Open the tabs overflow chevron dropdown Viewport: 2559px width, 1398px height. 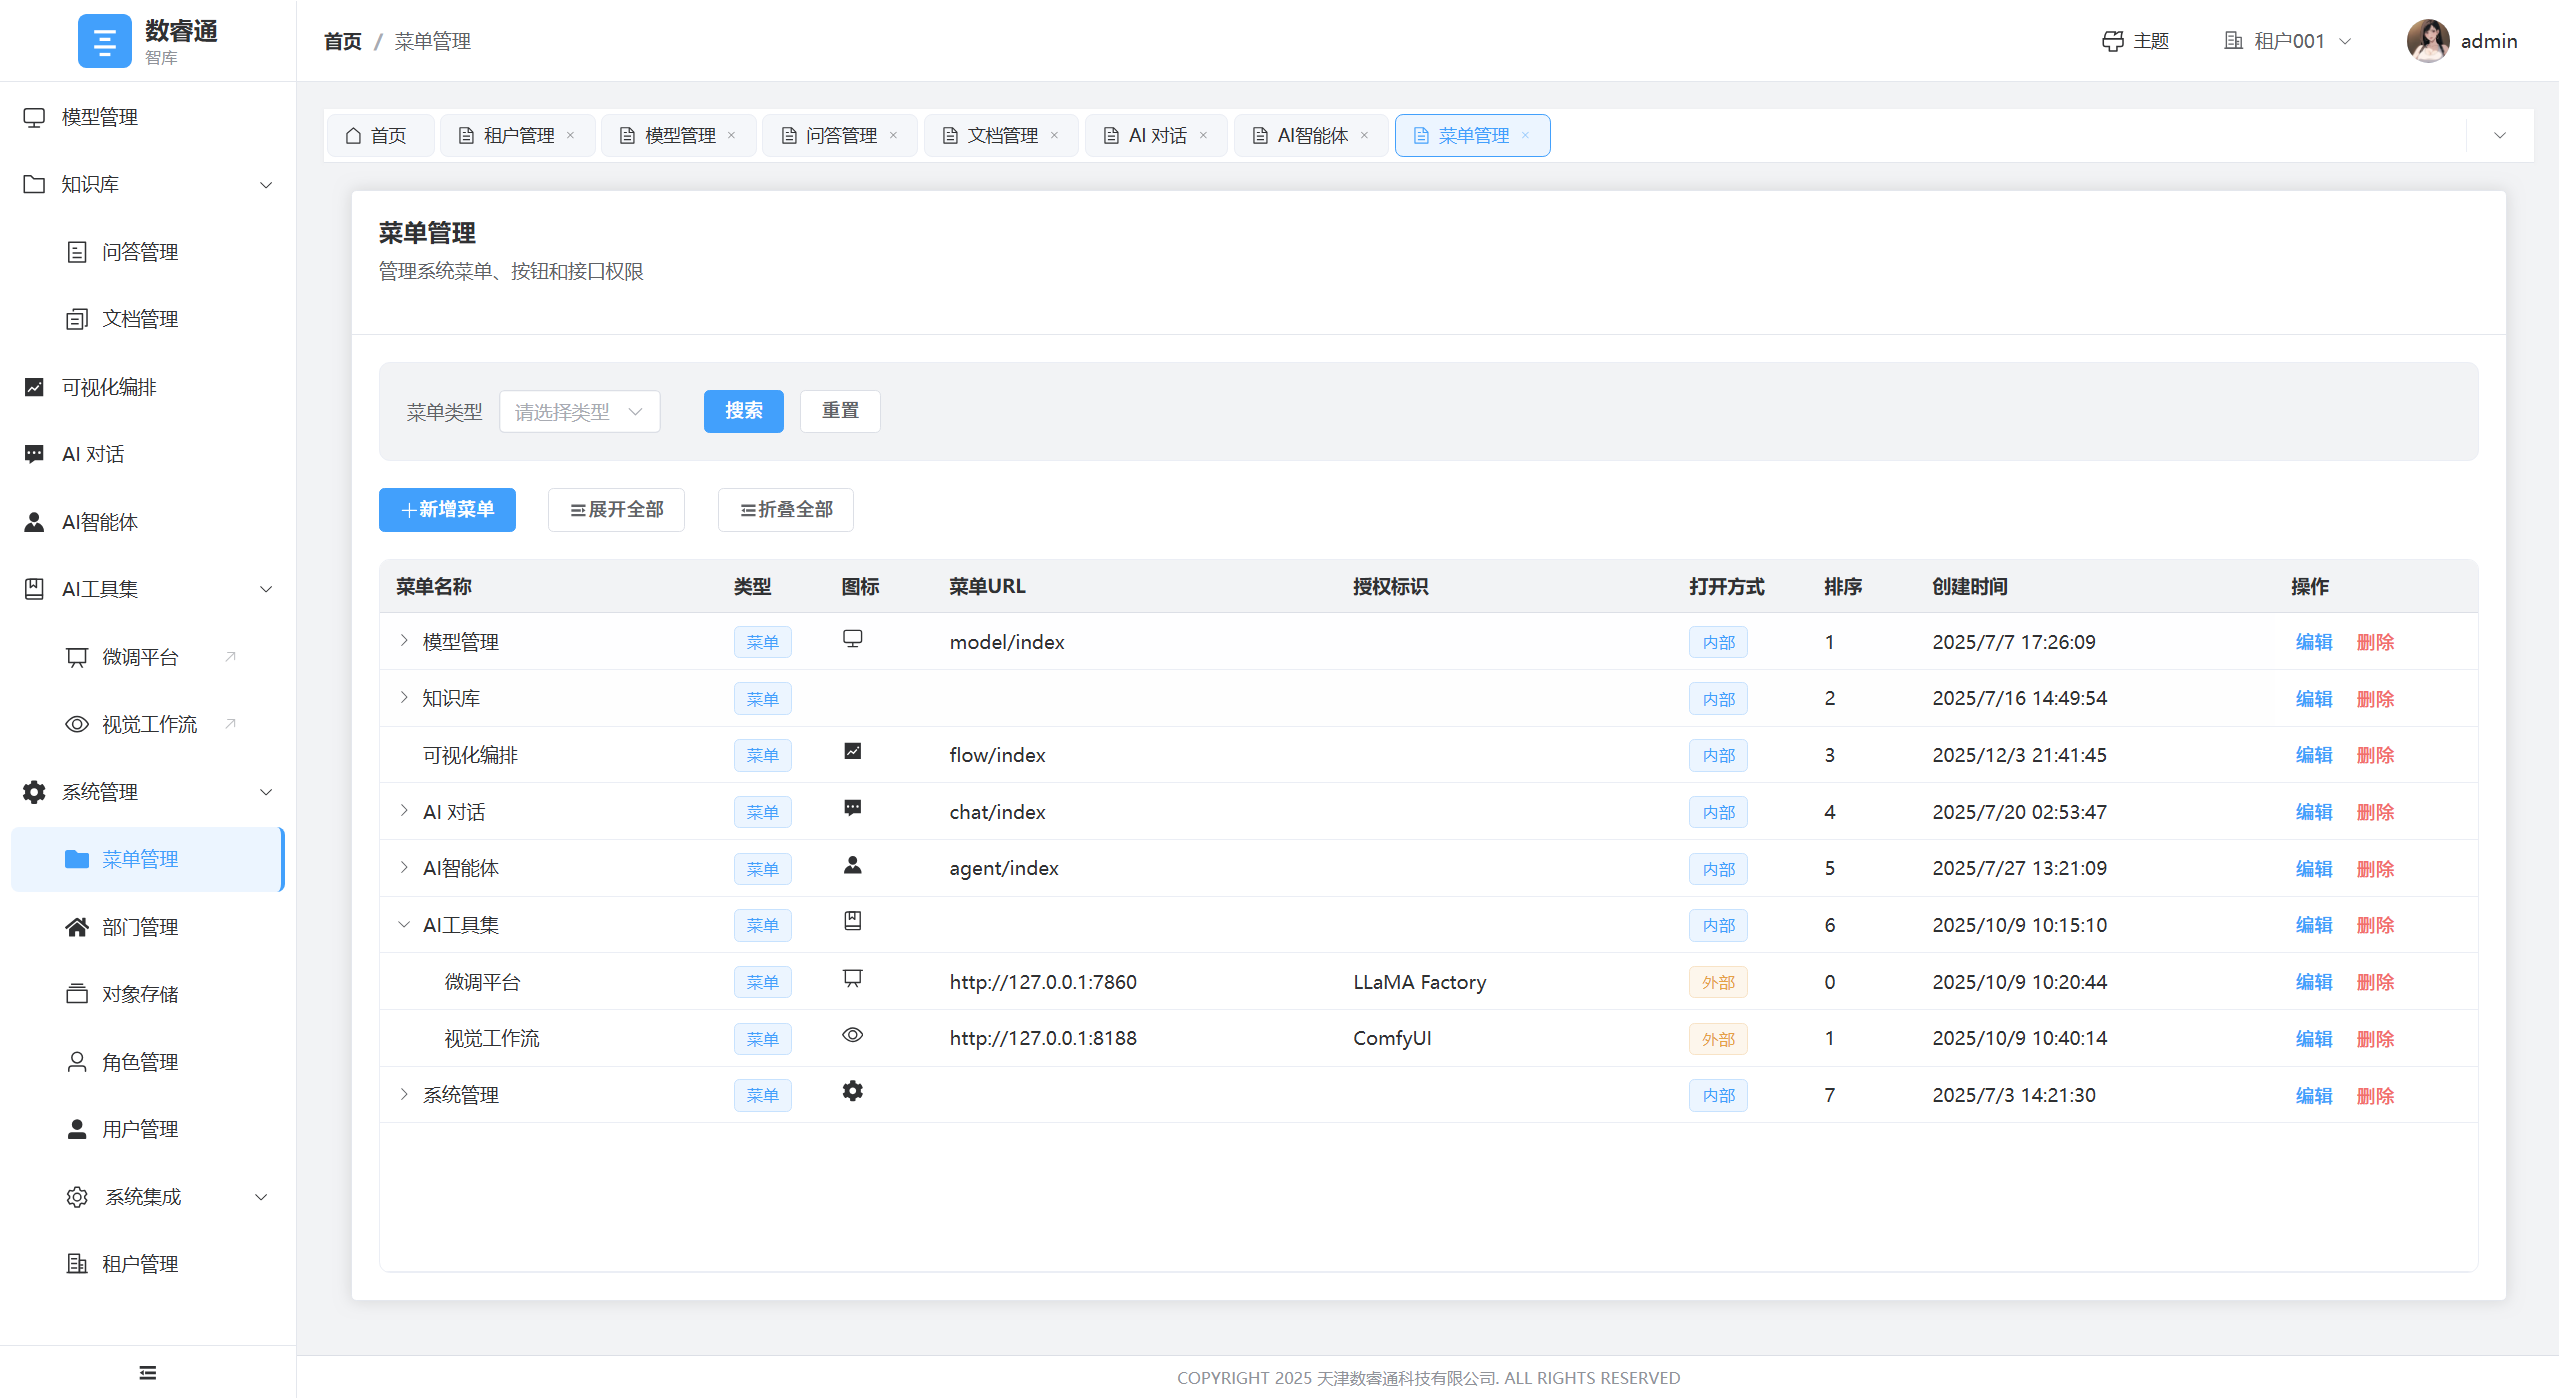(x=2500, y=136)
